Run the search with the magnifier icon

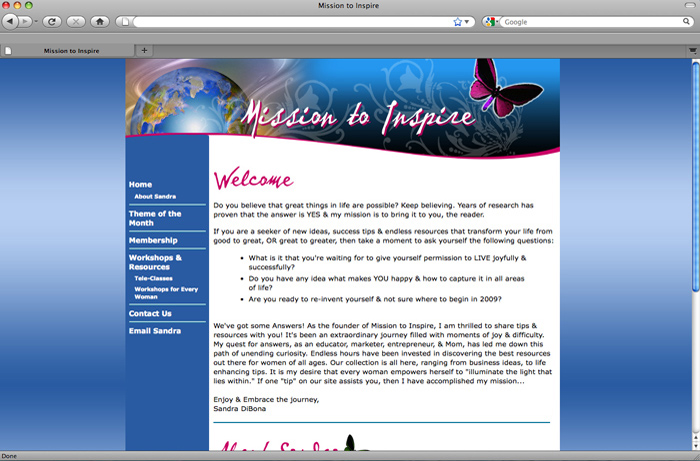[x=686, y=21]
